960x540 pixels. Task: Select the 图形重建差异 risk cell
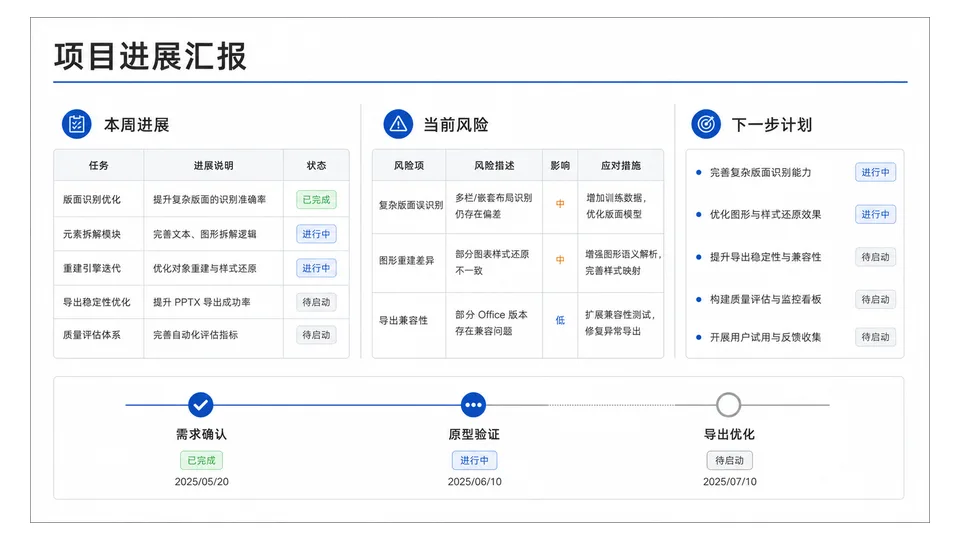[x=407, y=261]
